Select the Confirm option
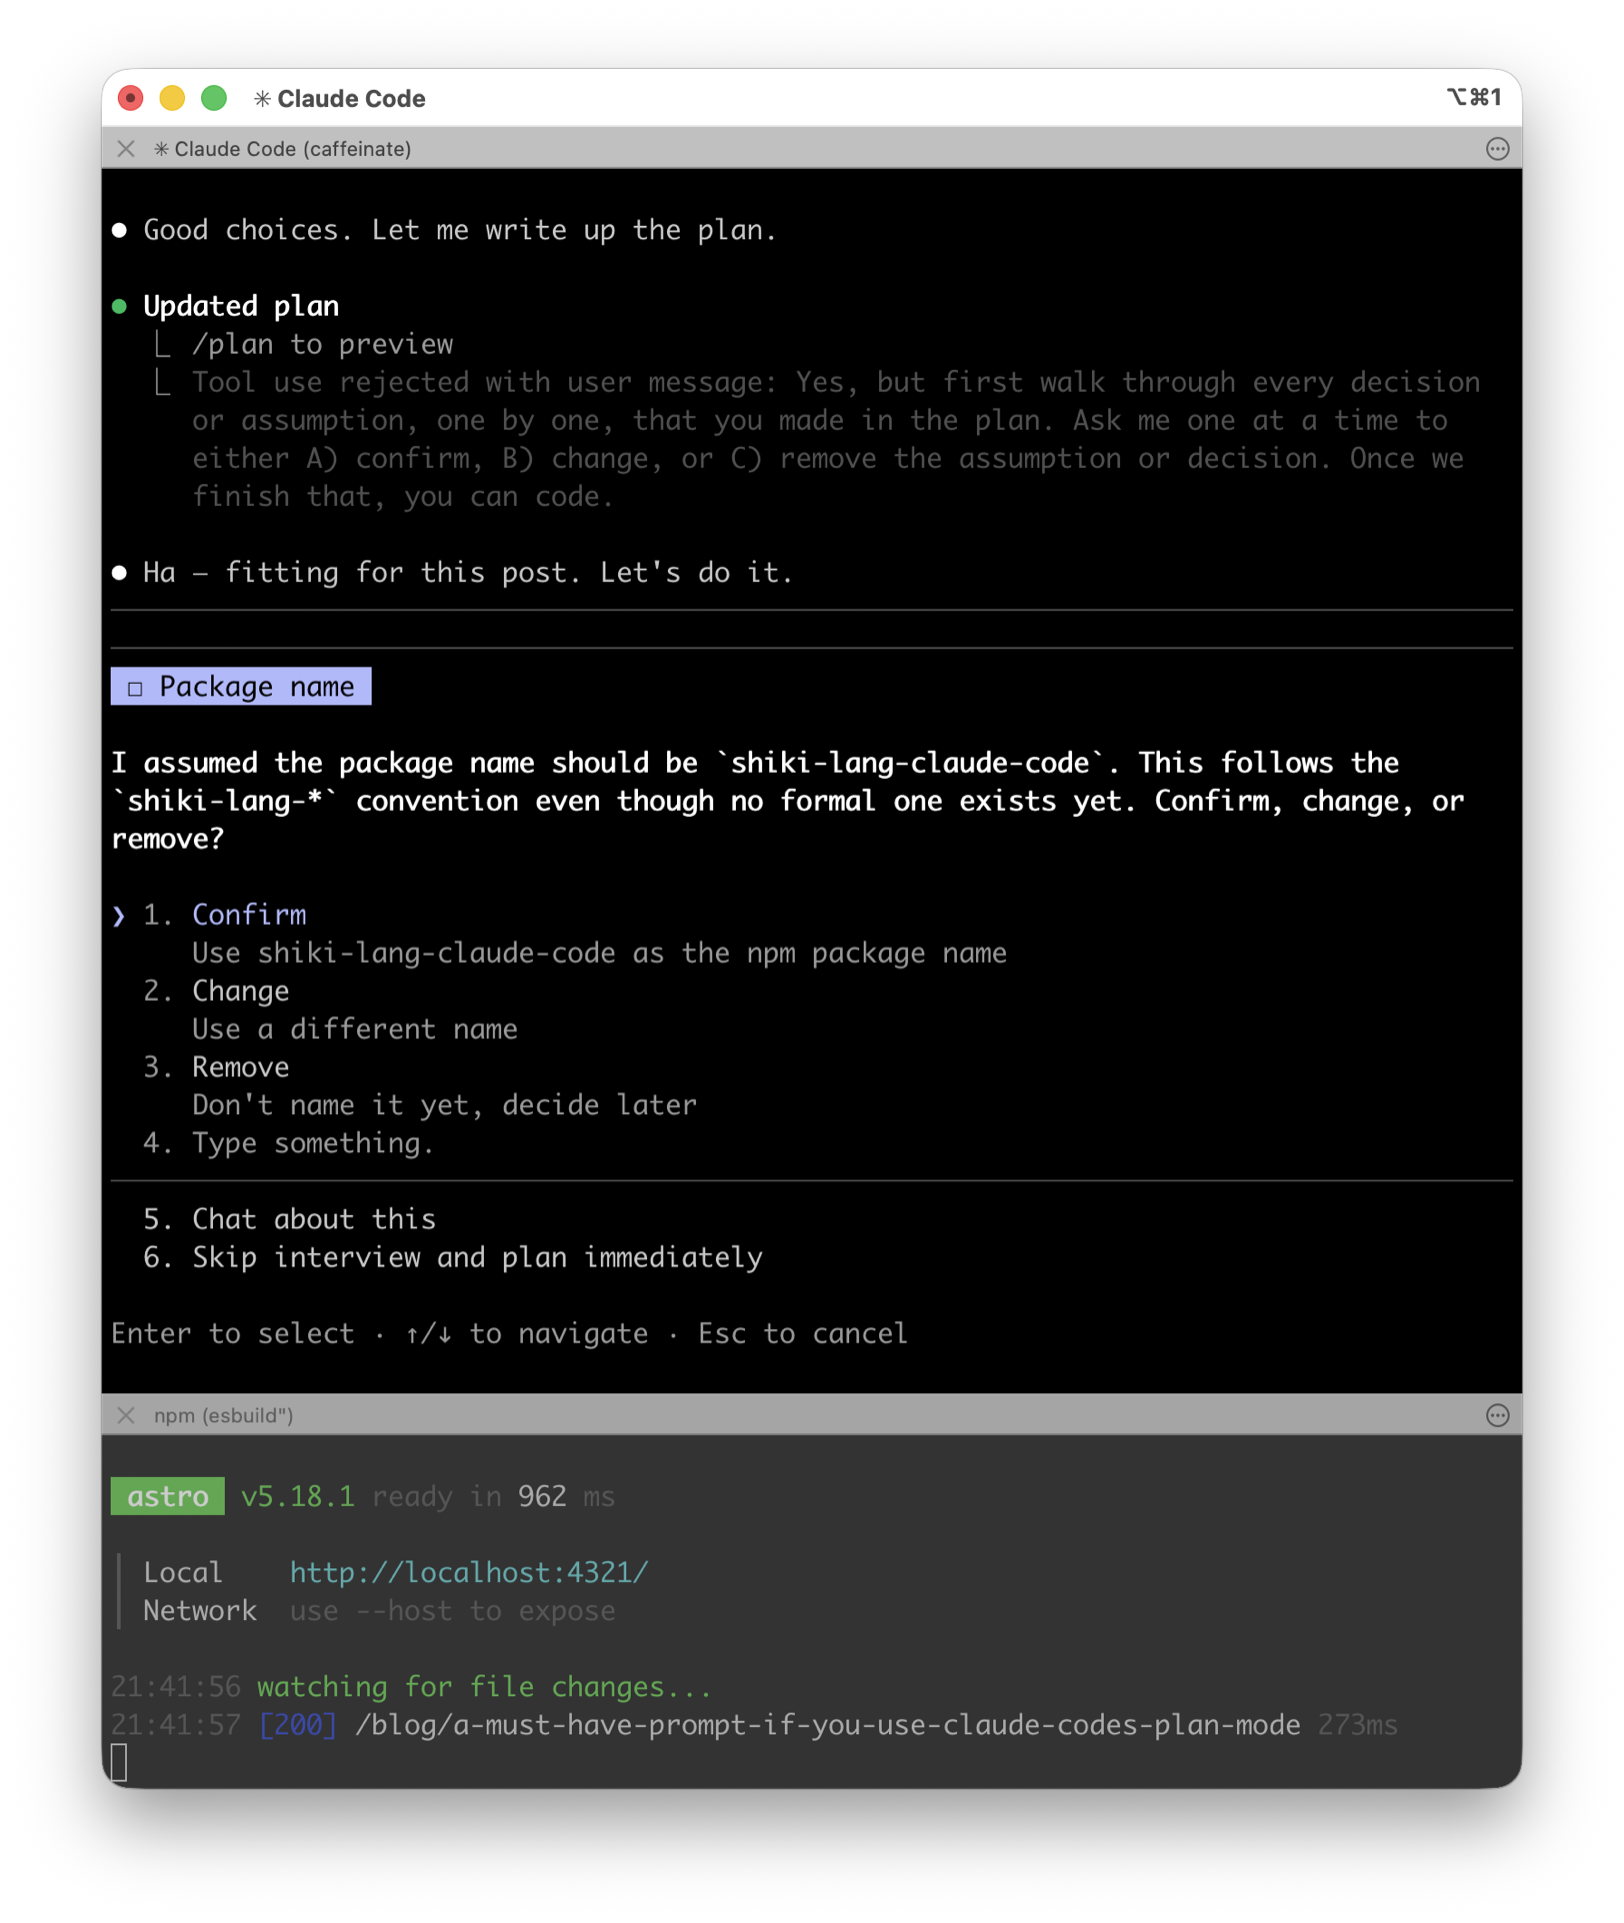Image resolution: width=1624 pixels, height=1923 pixels. click(249, 915)
